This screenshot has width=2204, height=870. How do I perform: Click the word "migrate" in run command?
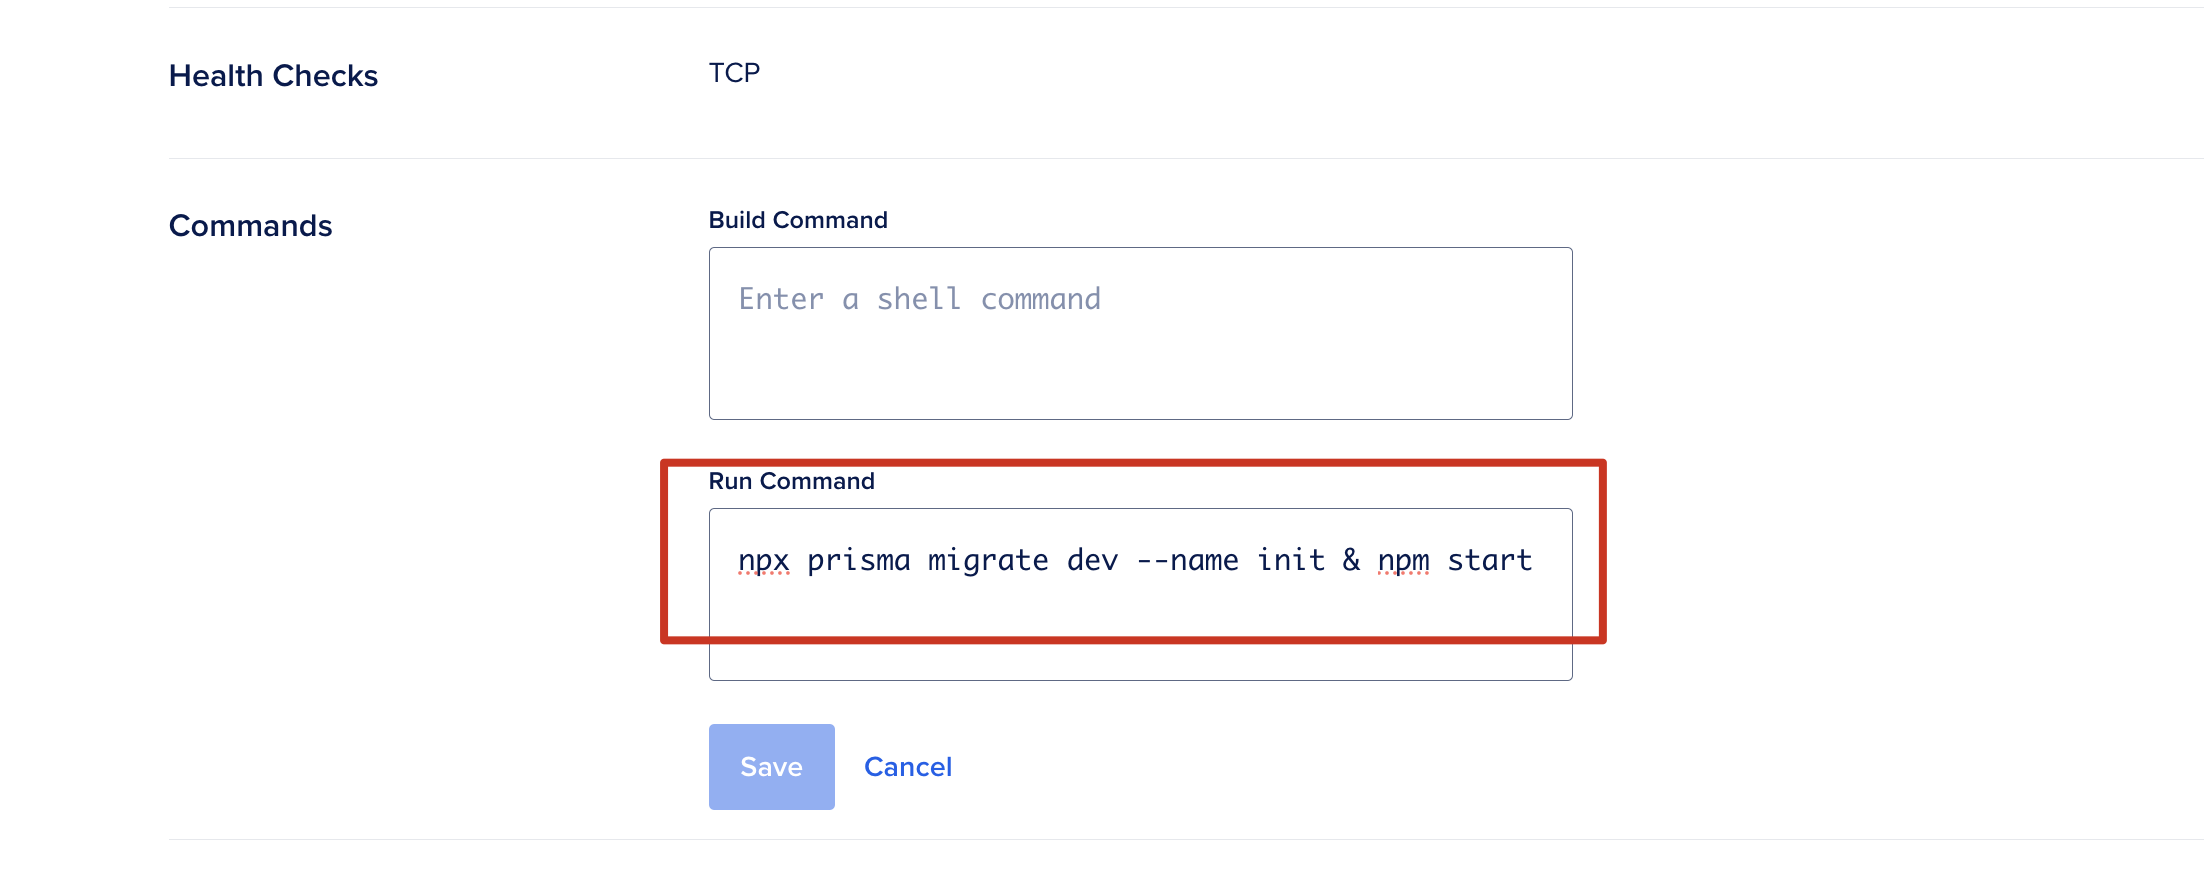point(988,561)
